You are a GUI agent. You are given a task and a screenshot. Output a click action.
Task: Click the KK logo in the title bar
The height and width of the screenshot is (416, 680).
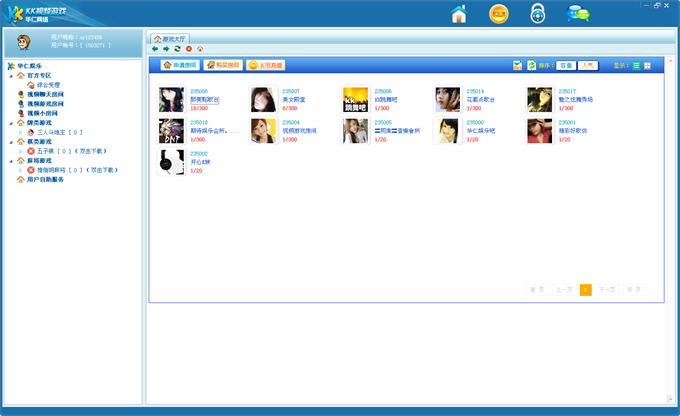coord(16,14)
